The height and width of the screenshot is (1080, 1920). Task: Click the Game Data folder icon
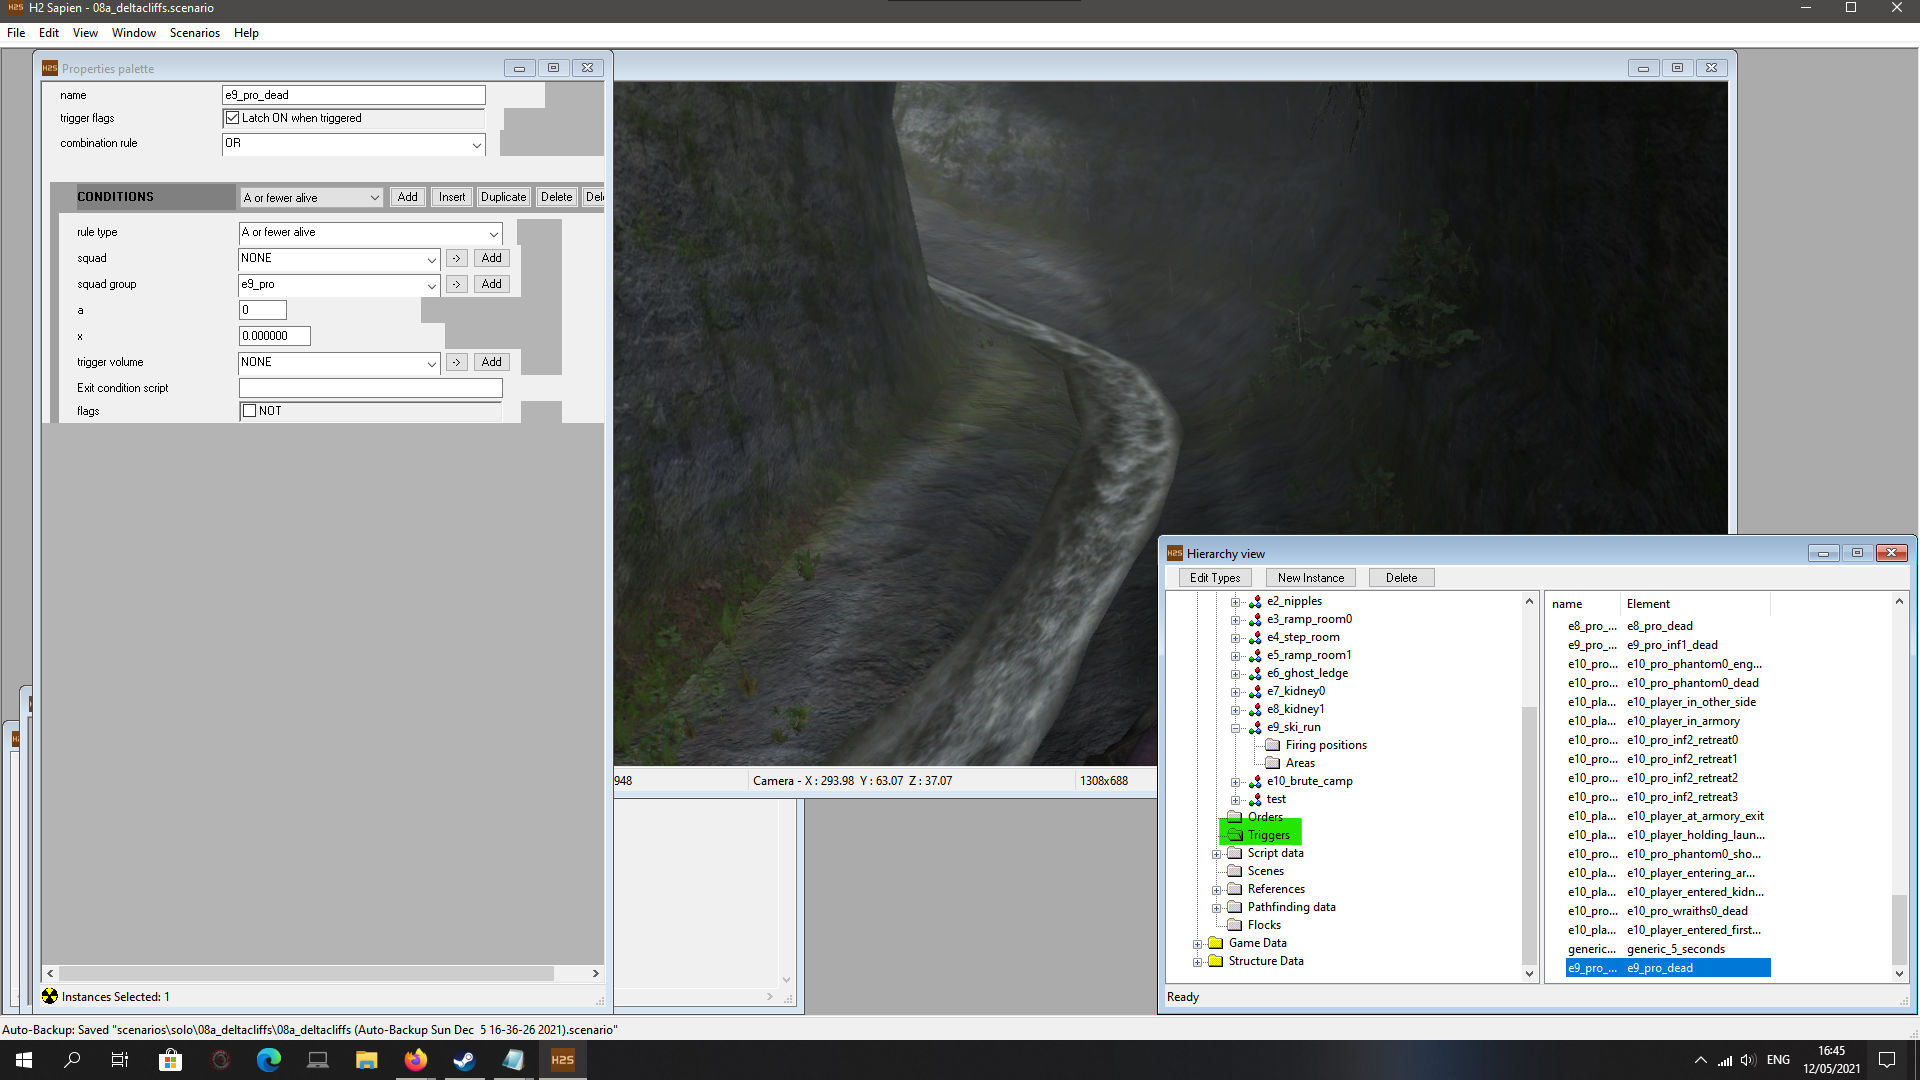(1216, 943)
